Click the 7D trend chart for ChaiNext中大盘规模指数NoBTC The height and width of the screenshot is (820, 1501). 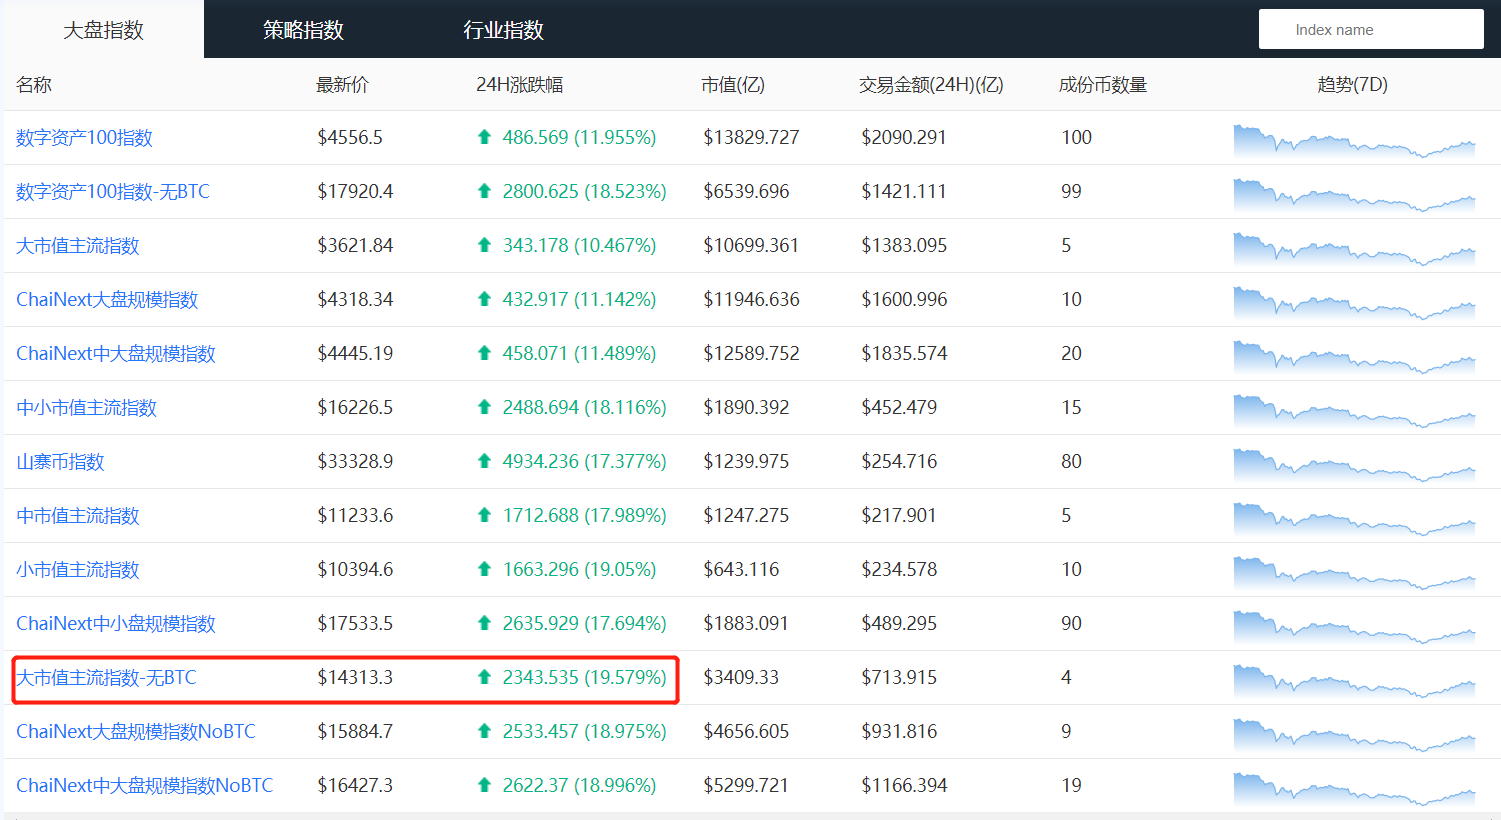coord(1354,789)
